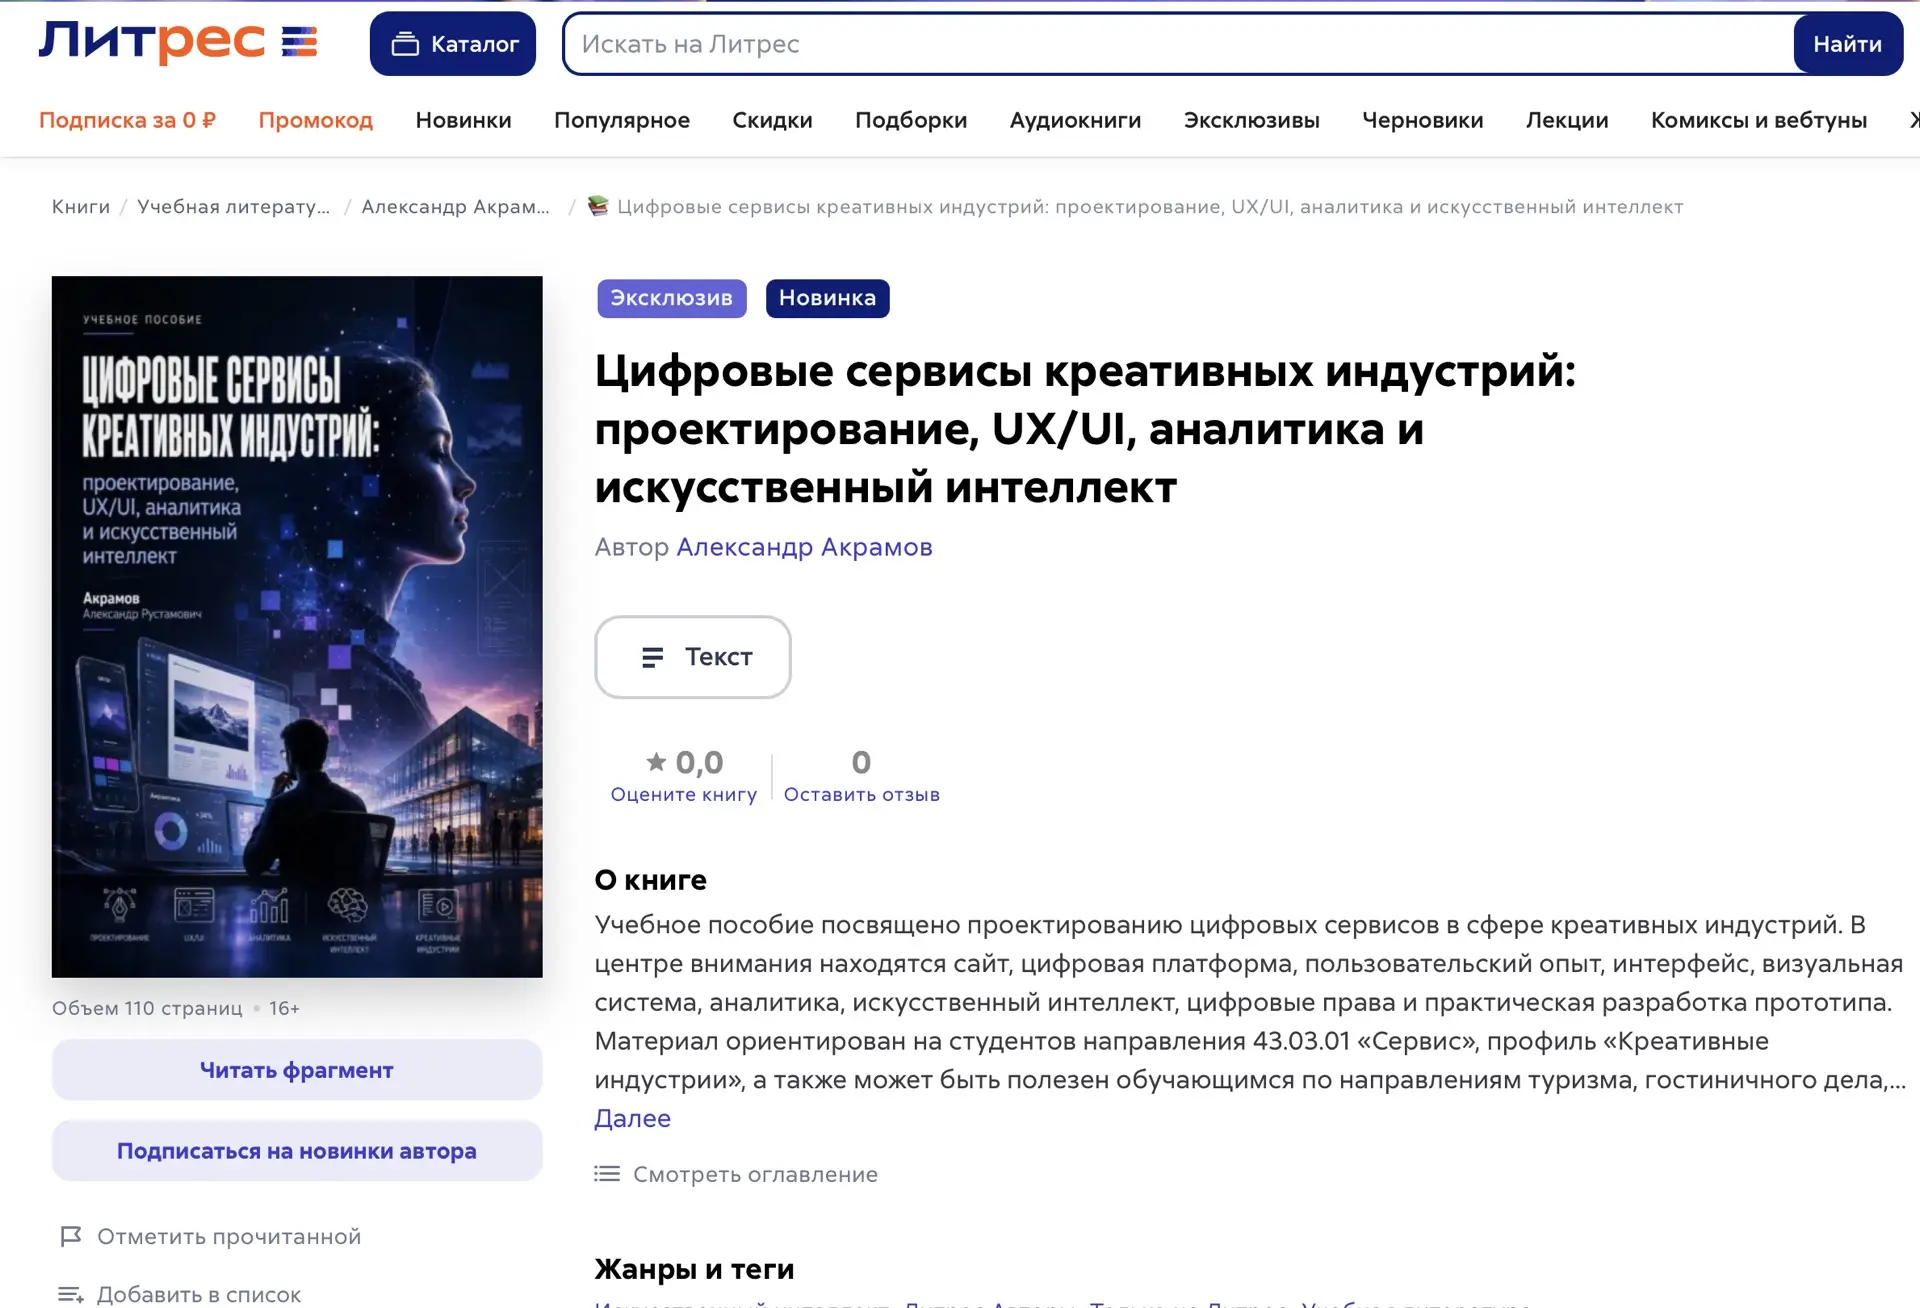Click Добавить в список text
Viewport: 1920px width, 1308px height.
coord(199,1295)
